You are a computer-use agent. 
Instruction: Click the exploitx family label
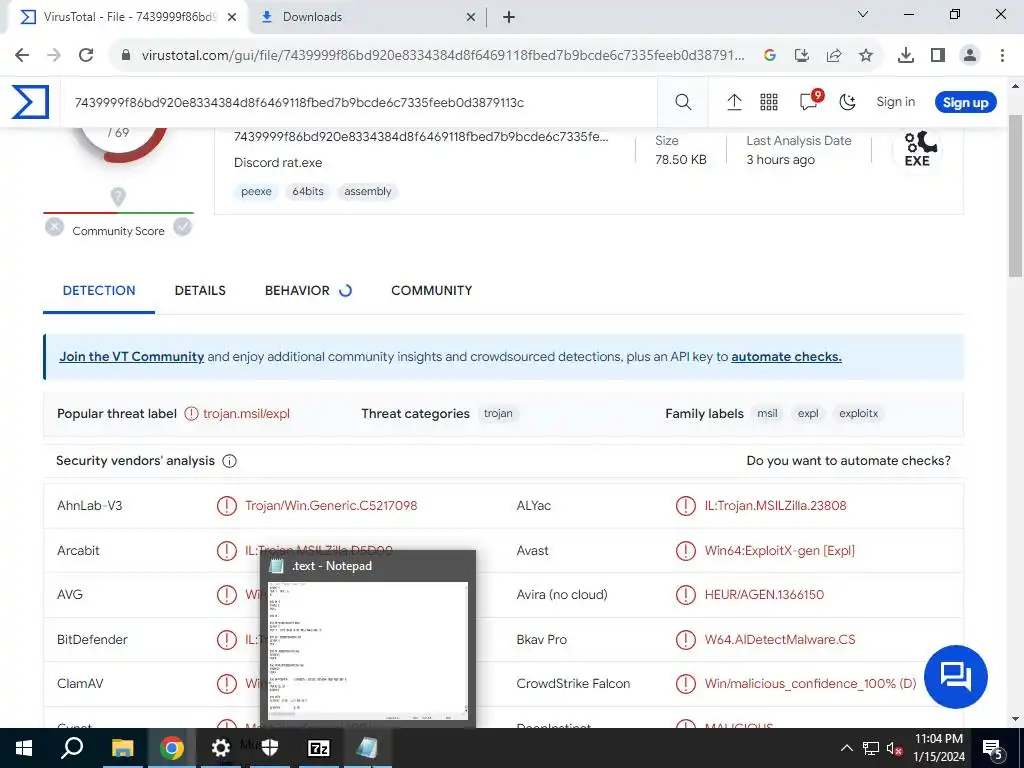[x=859, y=413]
